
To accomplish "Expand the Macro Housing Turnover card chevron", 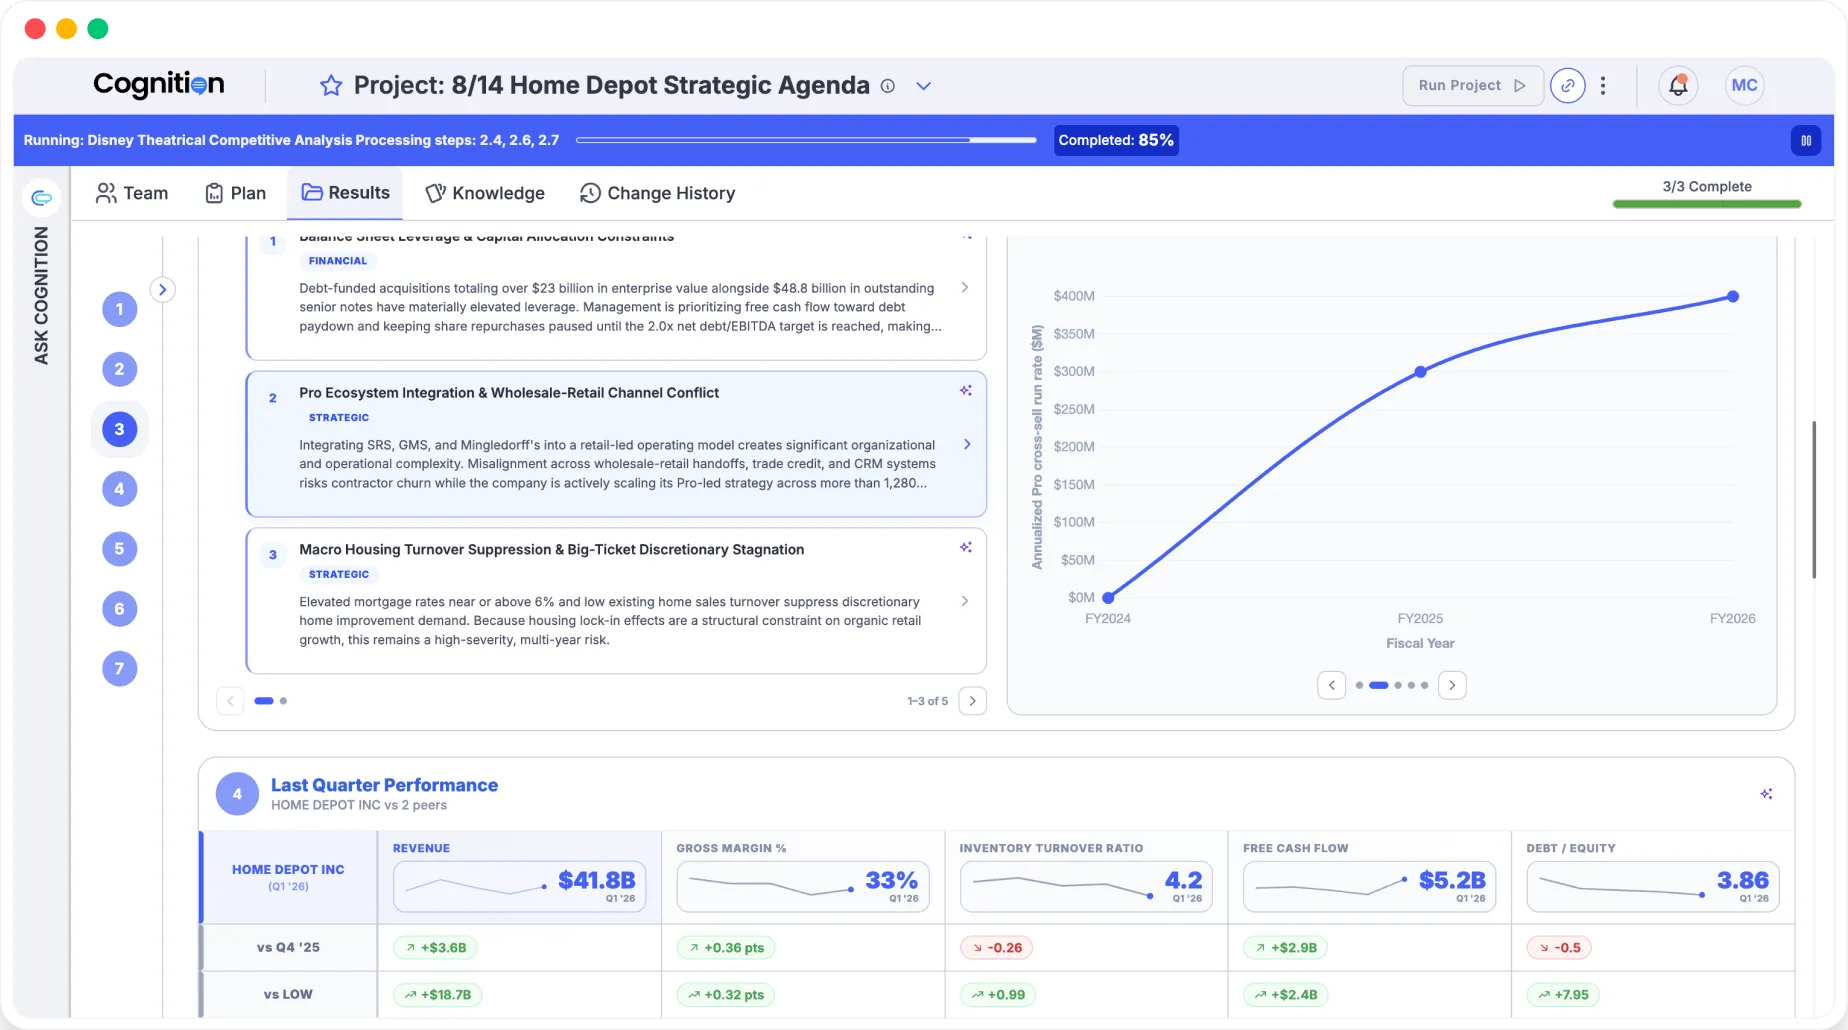I will point(965,601).
